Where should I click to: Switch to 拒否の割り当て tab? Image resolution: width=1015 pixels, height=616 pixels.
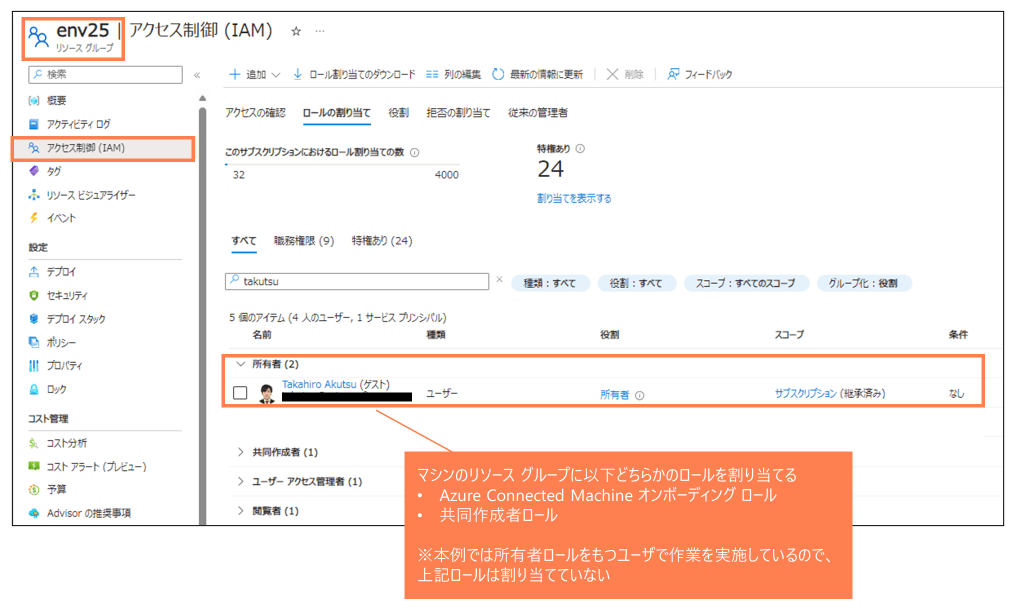pyautogui.click(x=458, y=113)
